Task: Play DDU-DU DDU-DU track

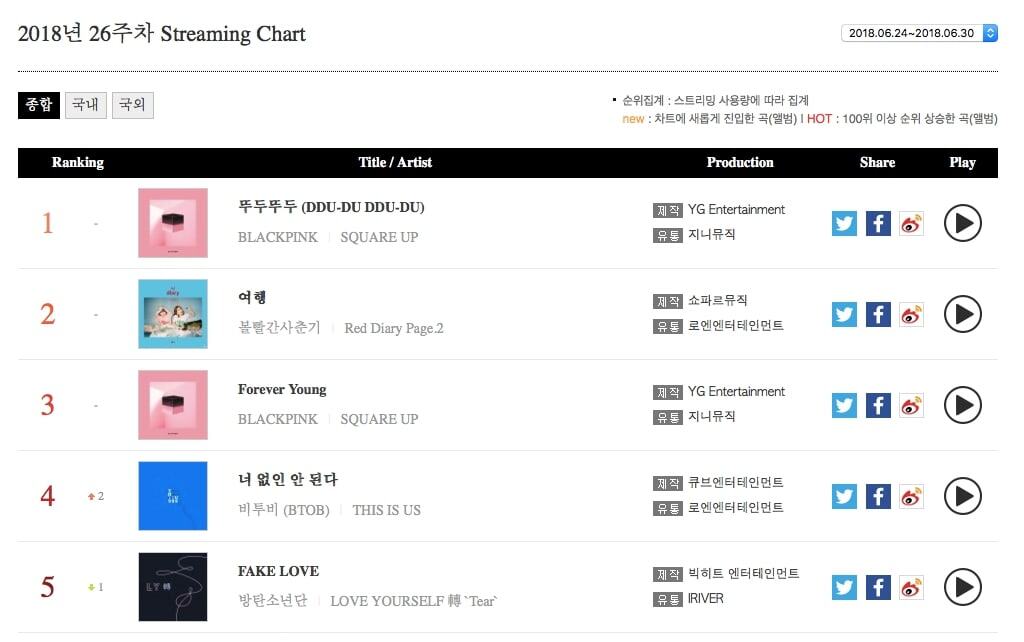Action: [962, 223]
